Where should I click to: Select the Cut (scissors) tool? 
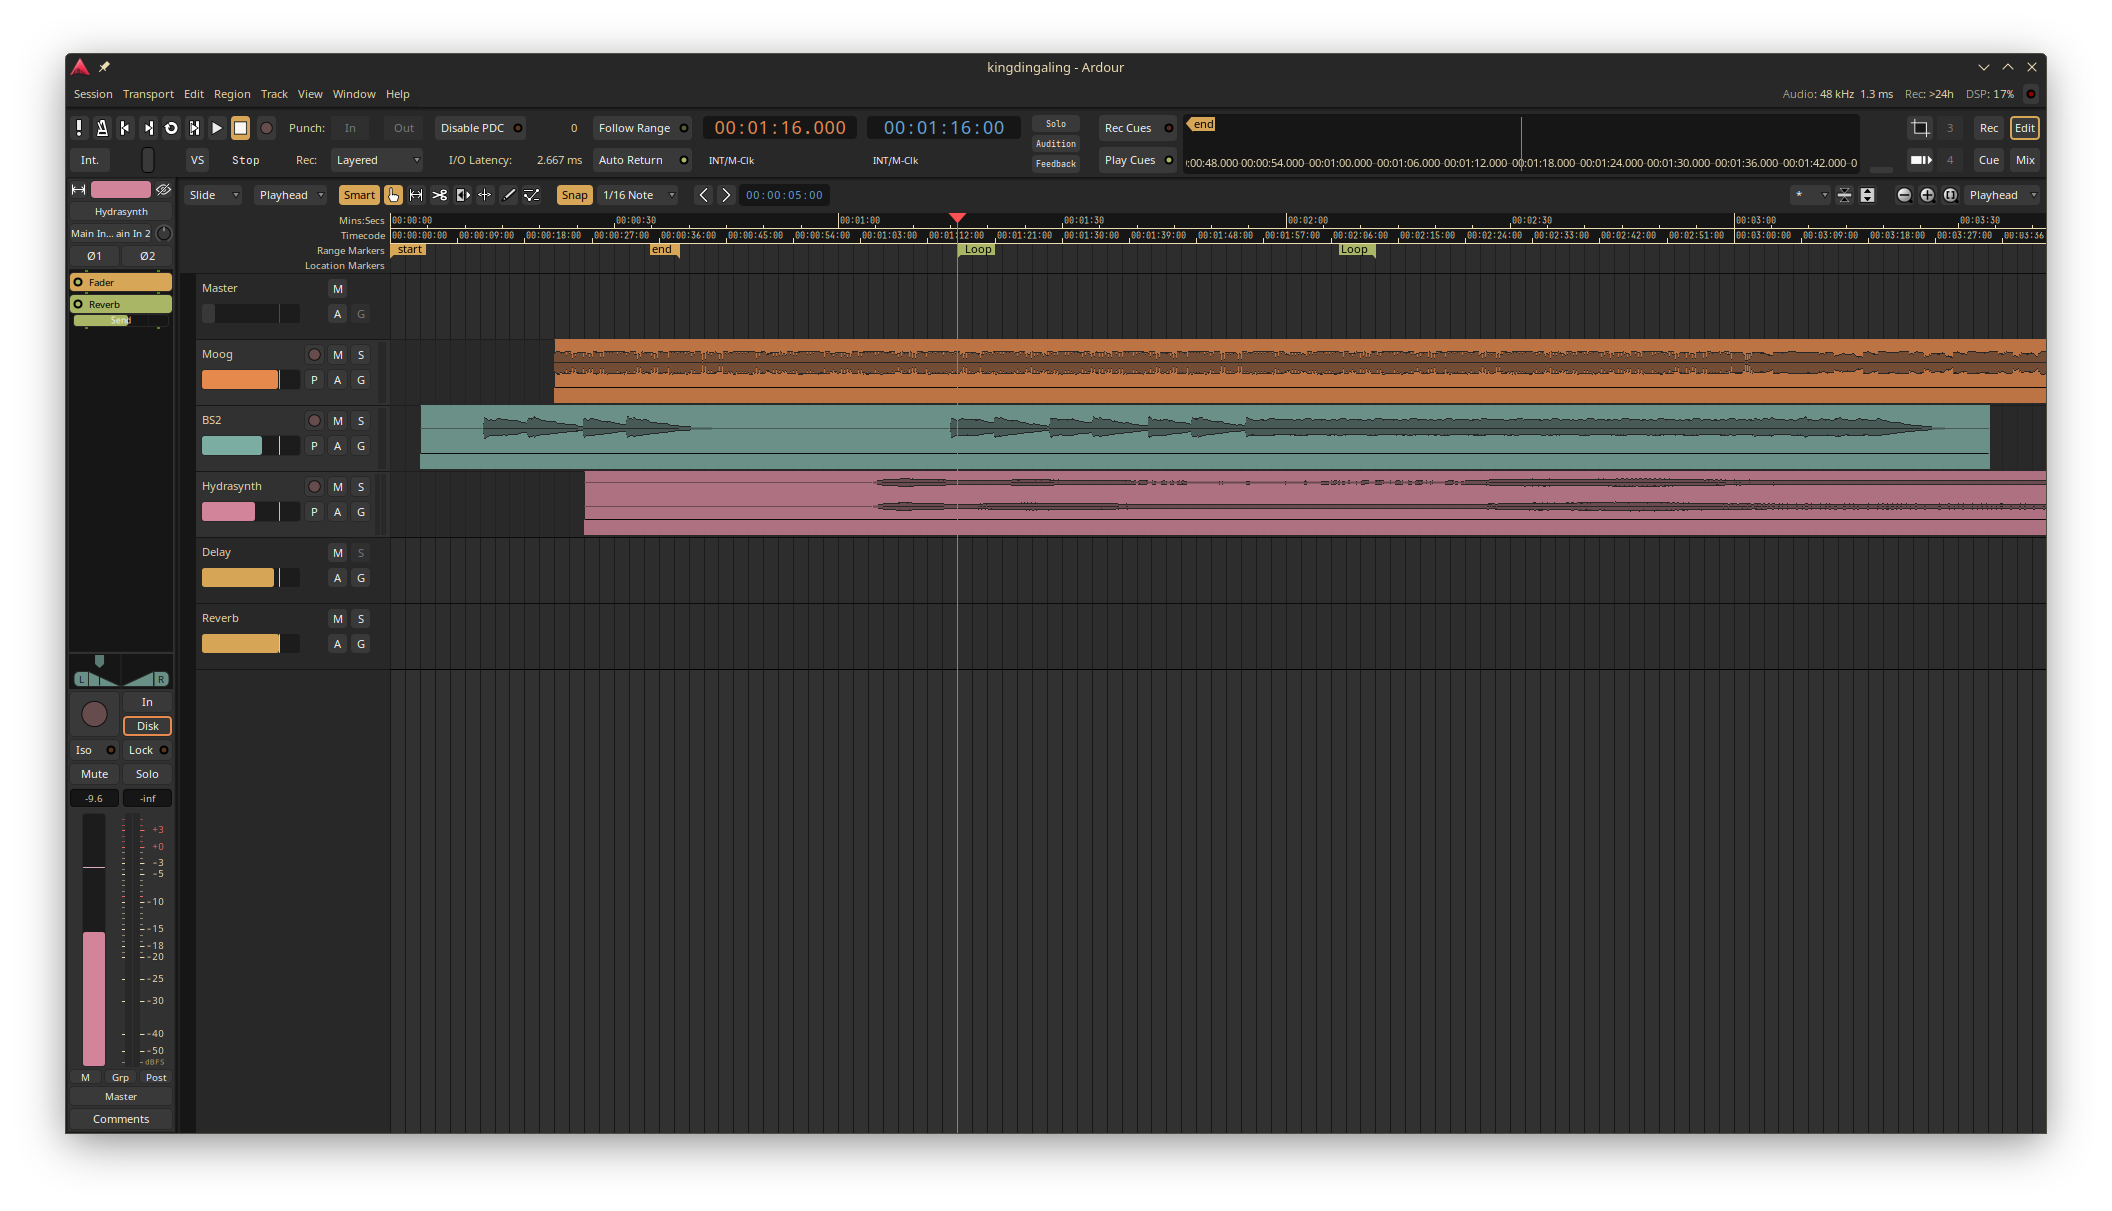pyautogui.click(x=439, y=195)
